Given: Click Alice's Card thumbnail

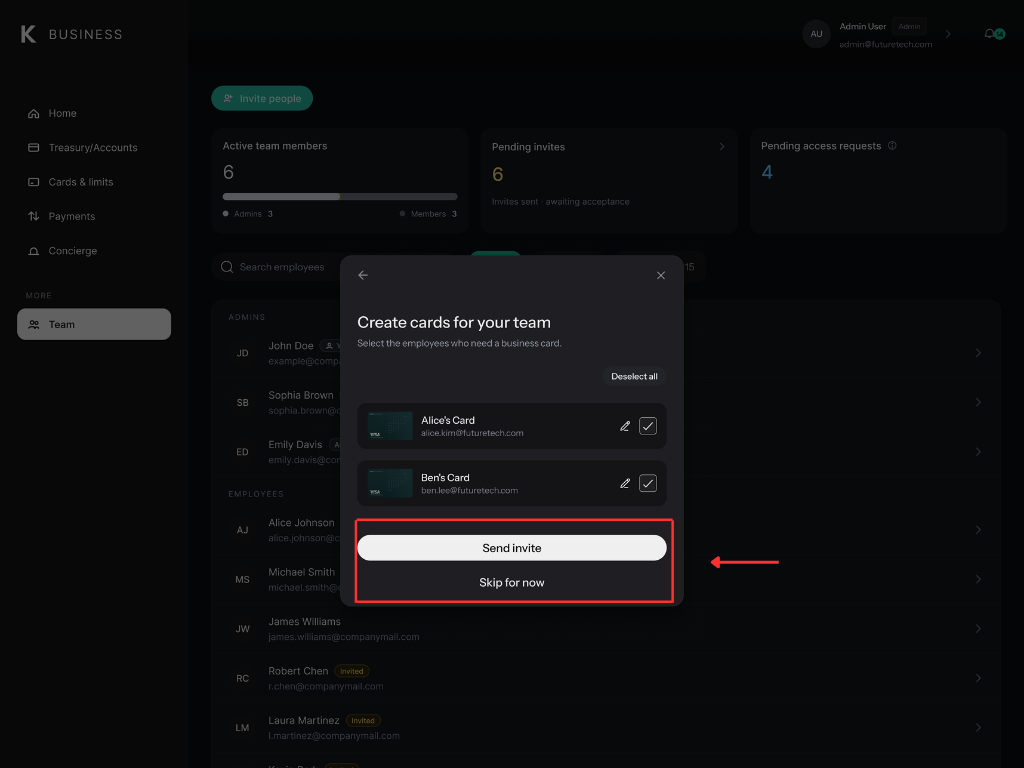Looking at the screenshot, I should click(x=390, y=426).
